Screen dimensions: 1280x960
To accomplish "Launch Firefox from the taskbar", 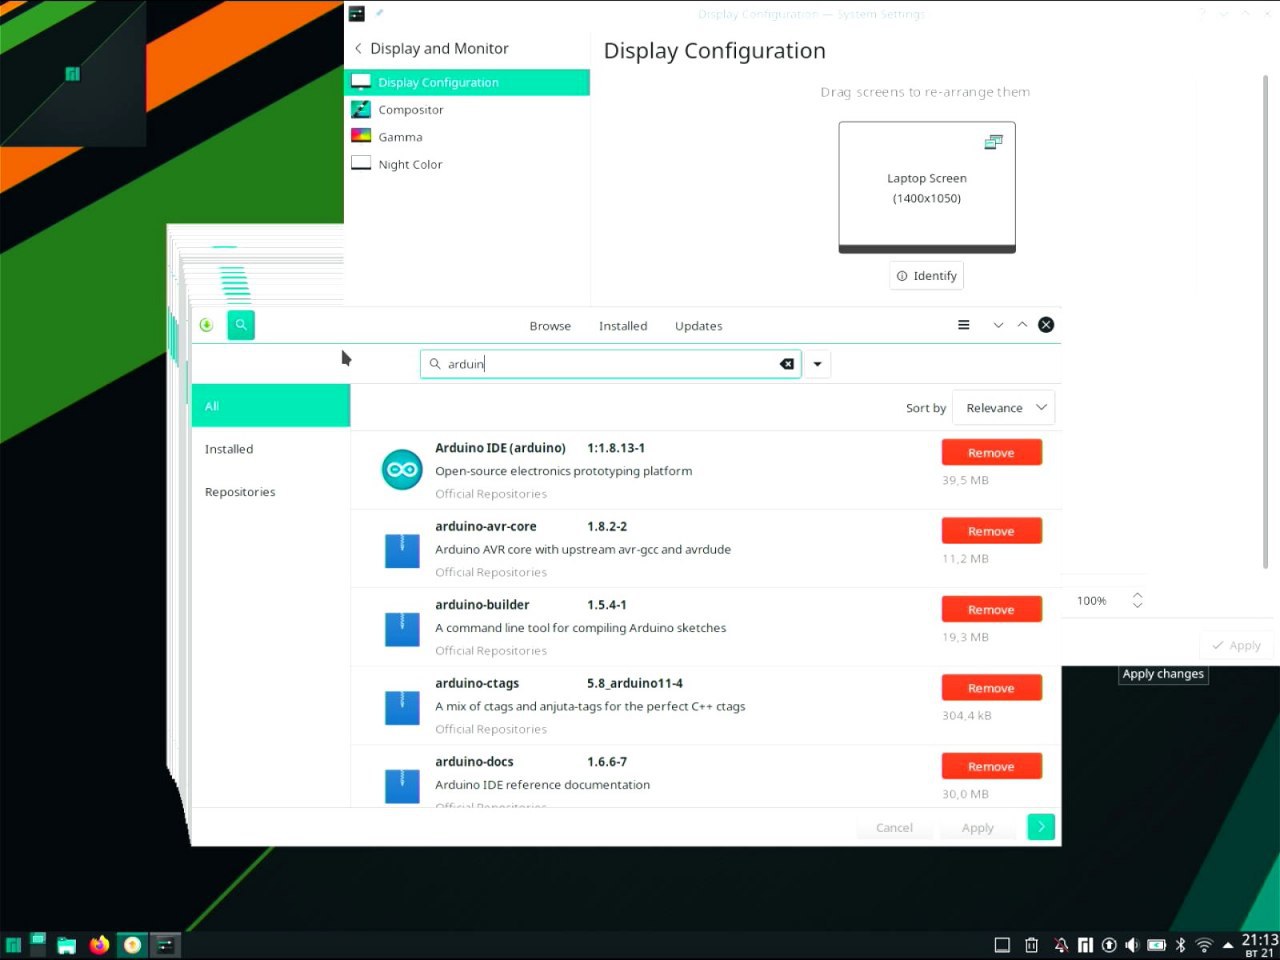I will tap(99, 945).
